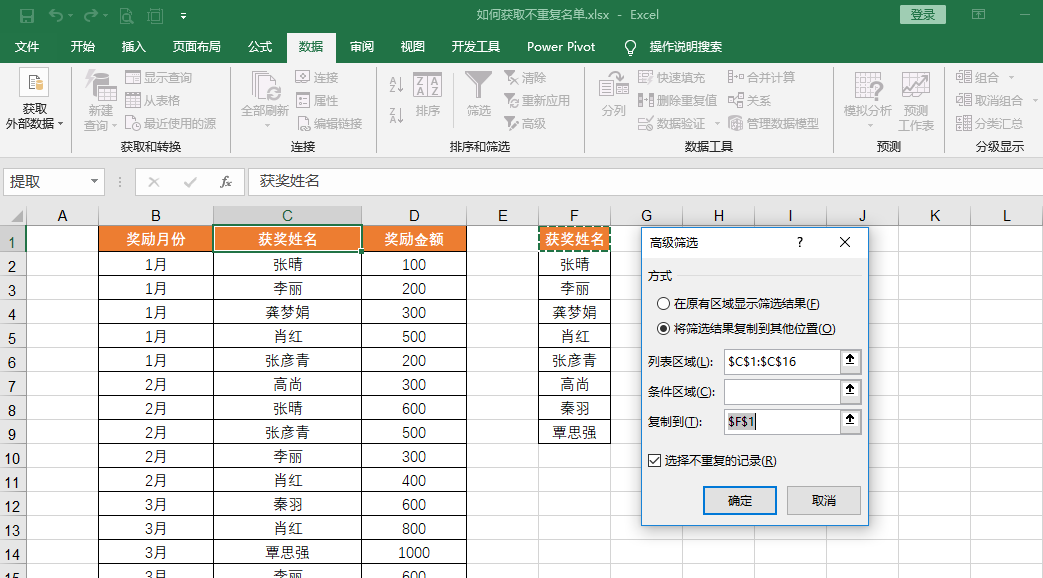The height and width of the screenshot is (578, 1043).
Task: Switch to 插入 (Insert) tab
Action: point(134,47)
